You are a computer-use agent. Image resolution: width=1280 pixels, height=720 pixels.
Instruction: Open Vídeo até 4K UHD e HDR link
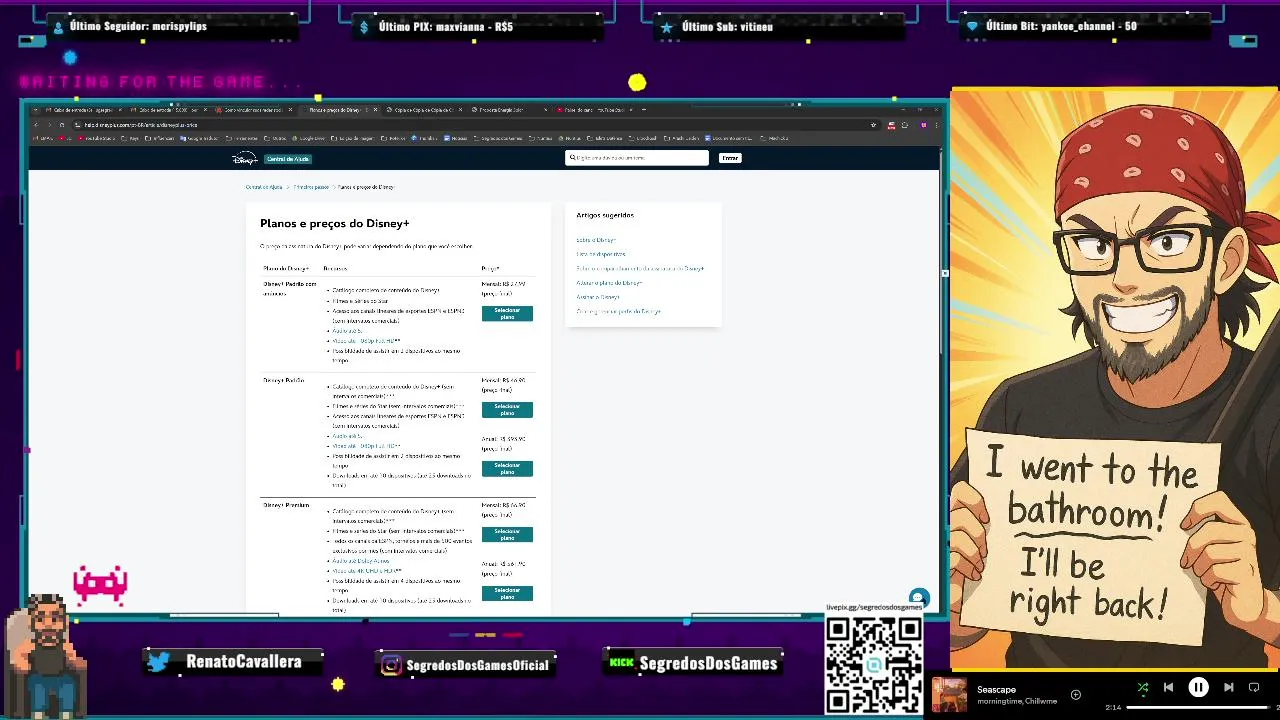(367, 571)
